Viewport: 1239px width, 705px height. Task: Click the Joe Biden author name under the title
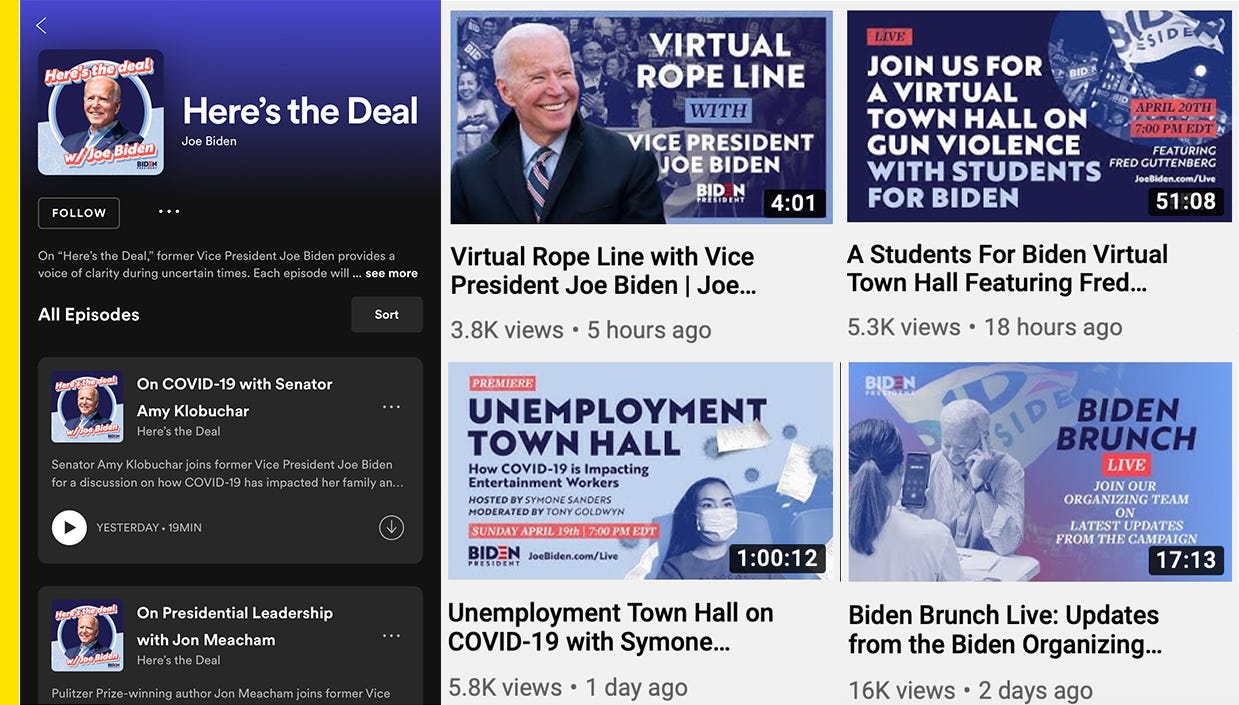(209, 141)
